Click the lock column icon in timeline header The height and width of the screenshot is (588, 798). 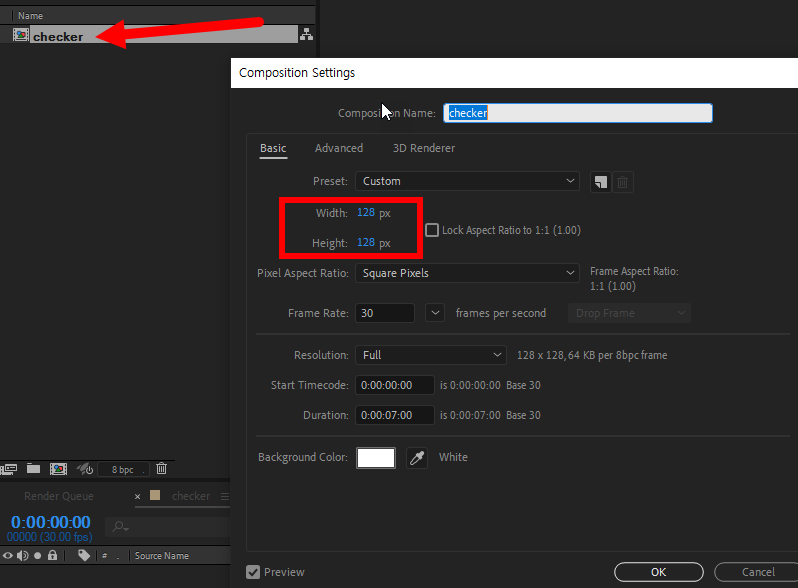tap(52, 556)
